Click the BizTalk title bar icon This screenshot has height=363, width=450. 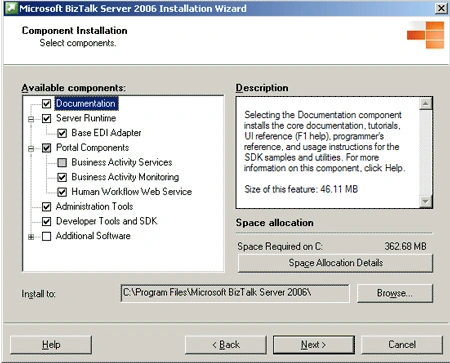[x=11, y=8]
